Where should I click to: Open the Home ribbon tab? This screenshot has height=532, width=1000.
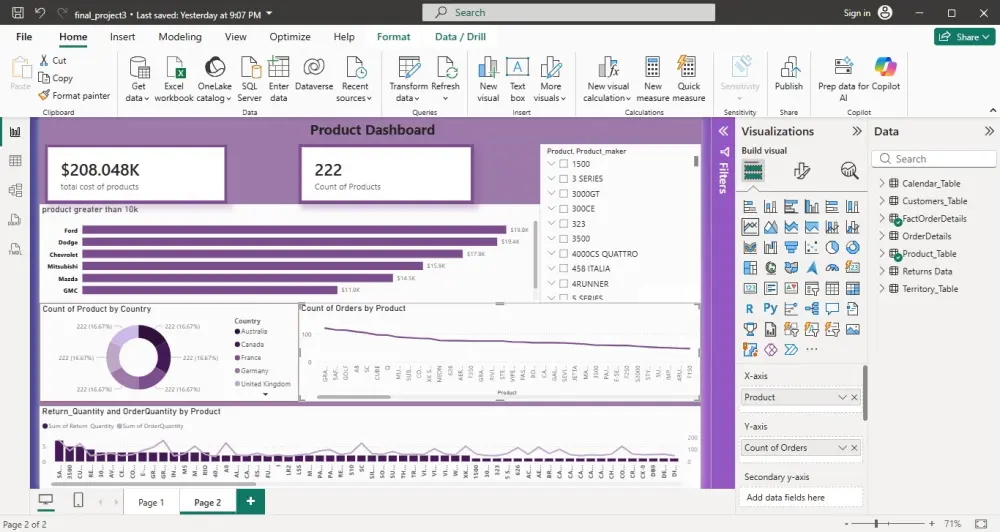(x=73, y=37)
